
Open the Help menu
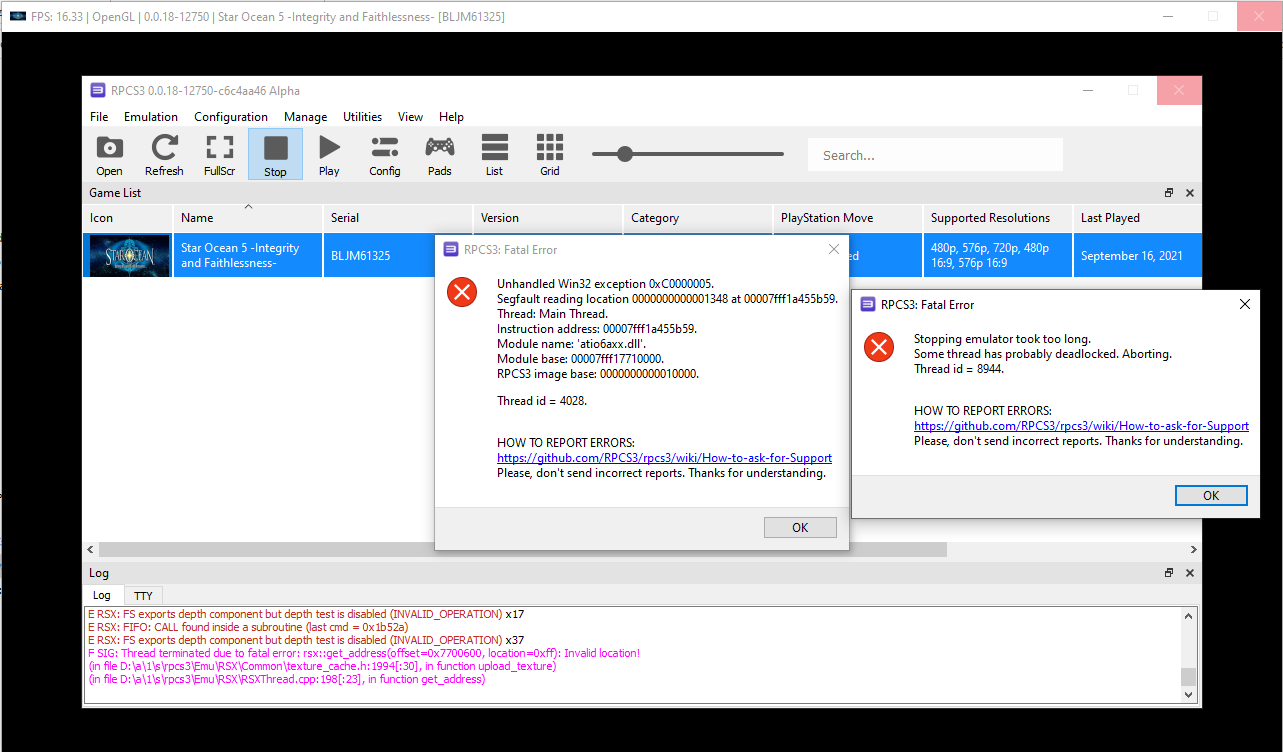(x=451, y=117)
